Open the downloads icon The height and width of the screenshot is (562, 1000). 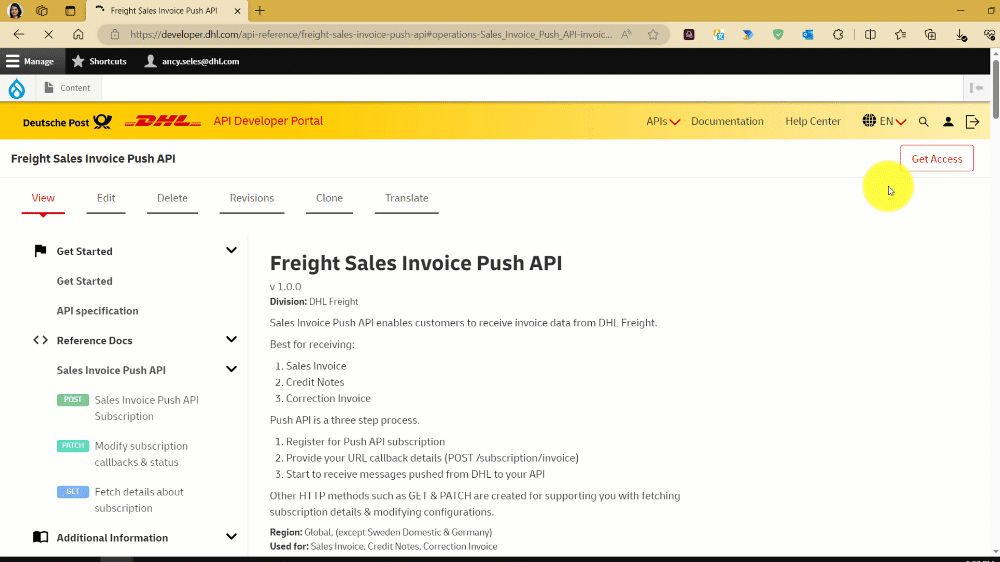pos(961,35)
